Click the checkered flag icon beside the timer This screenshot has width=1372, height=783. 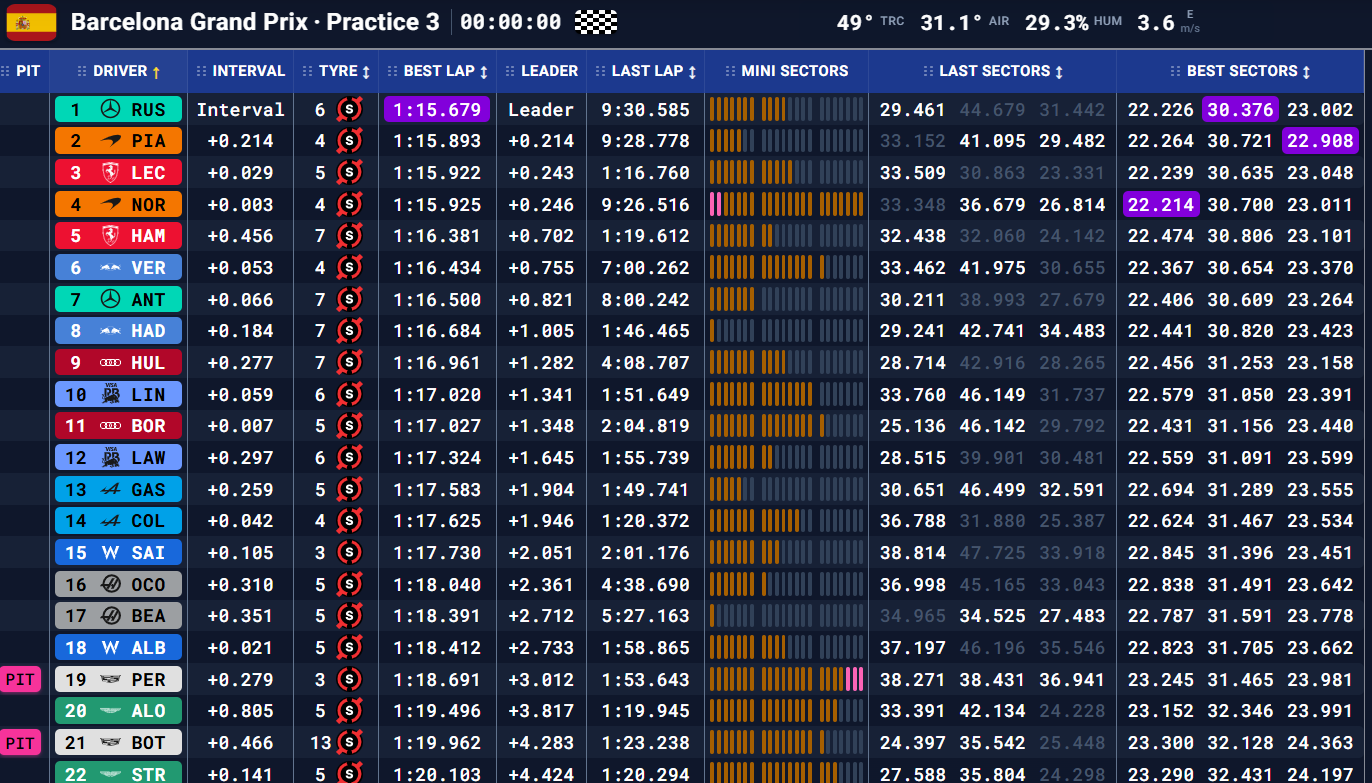coord(595,22)
